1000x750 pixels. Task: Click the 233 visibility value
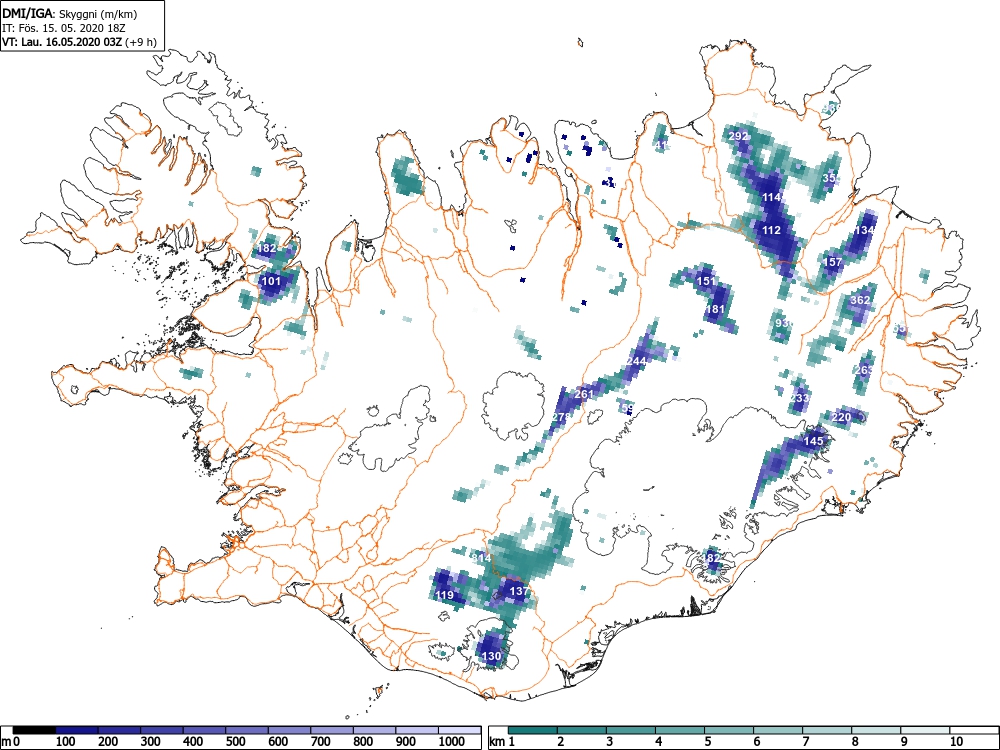tap(799, 398)
